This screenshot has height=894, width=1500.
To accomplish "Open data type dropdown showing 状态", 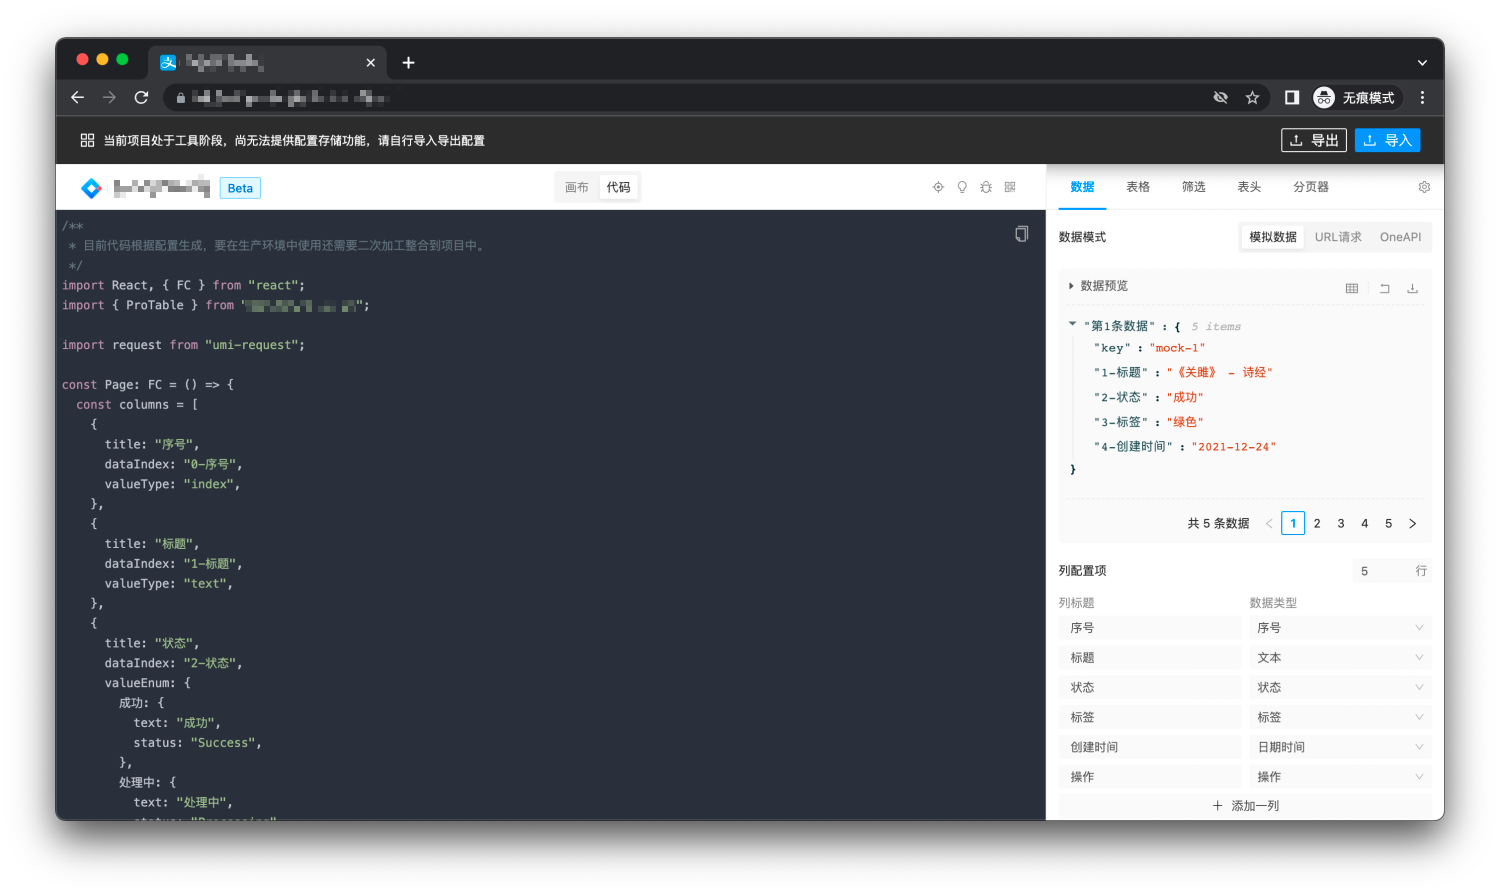I will 1340,688.
